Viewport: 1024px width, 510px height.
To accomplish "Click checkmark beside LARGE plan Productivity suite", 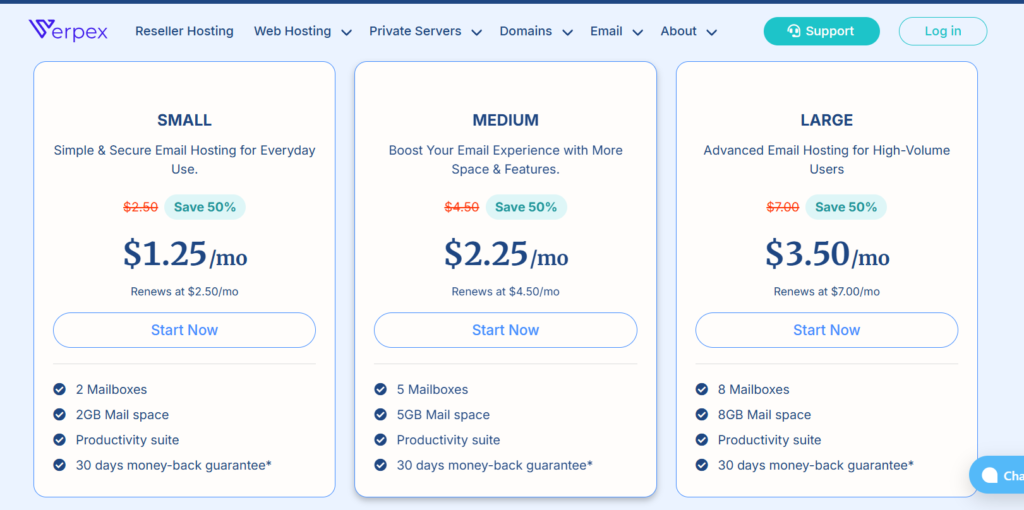I will point(701,440).
